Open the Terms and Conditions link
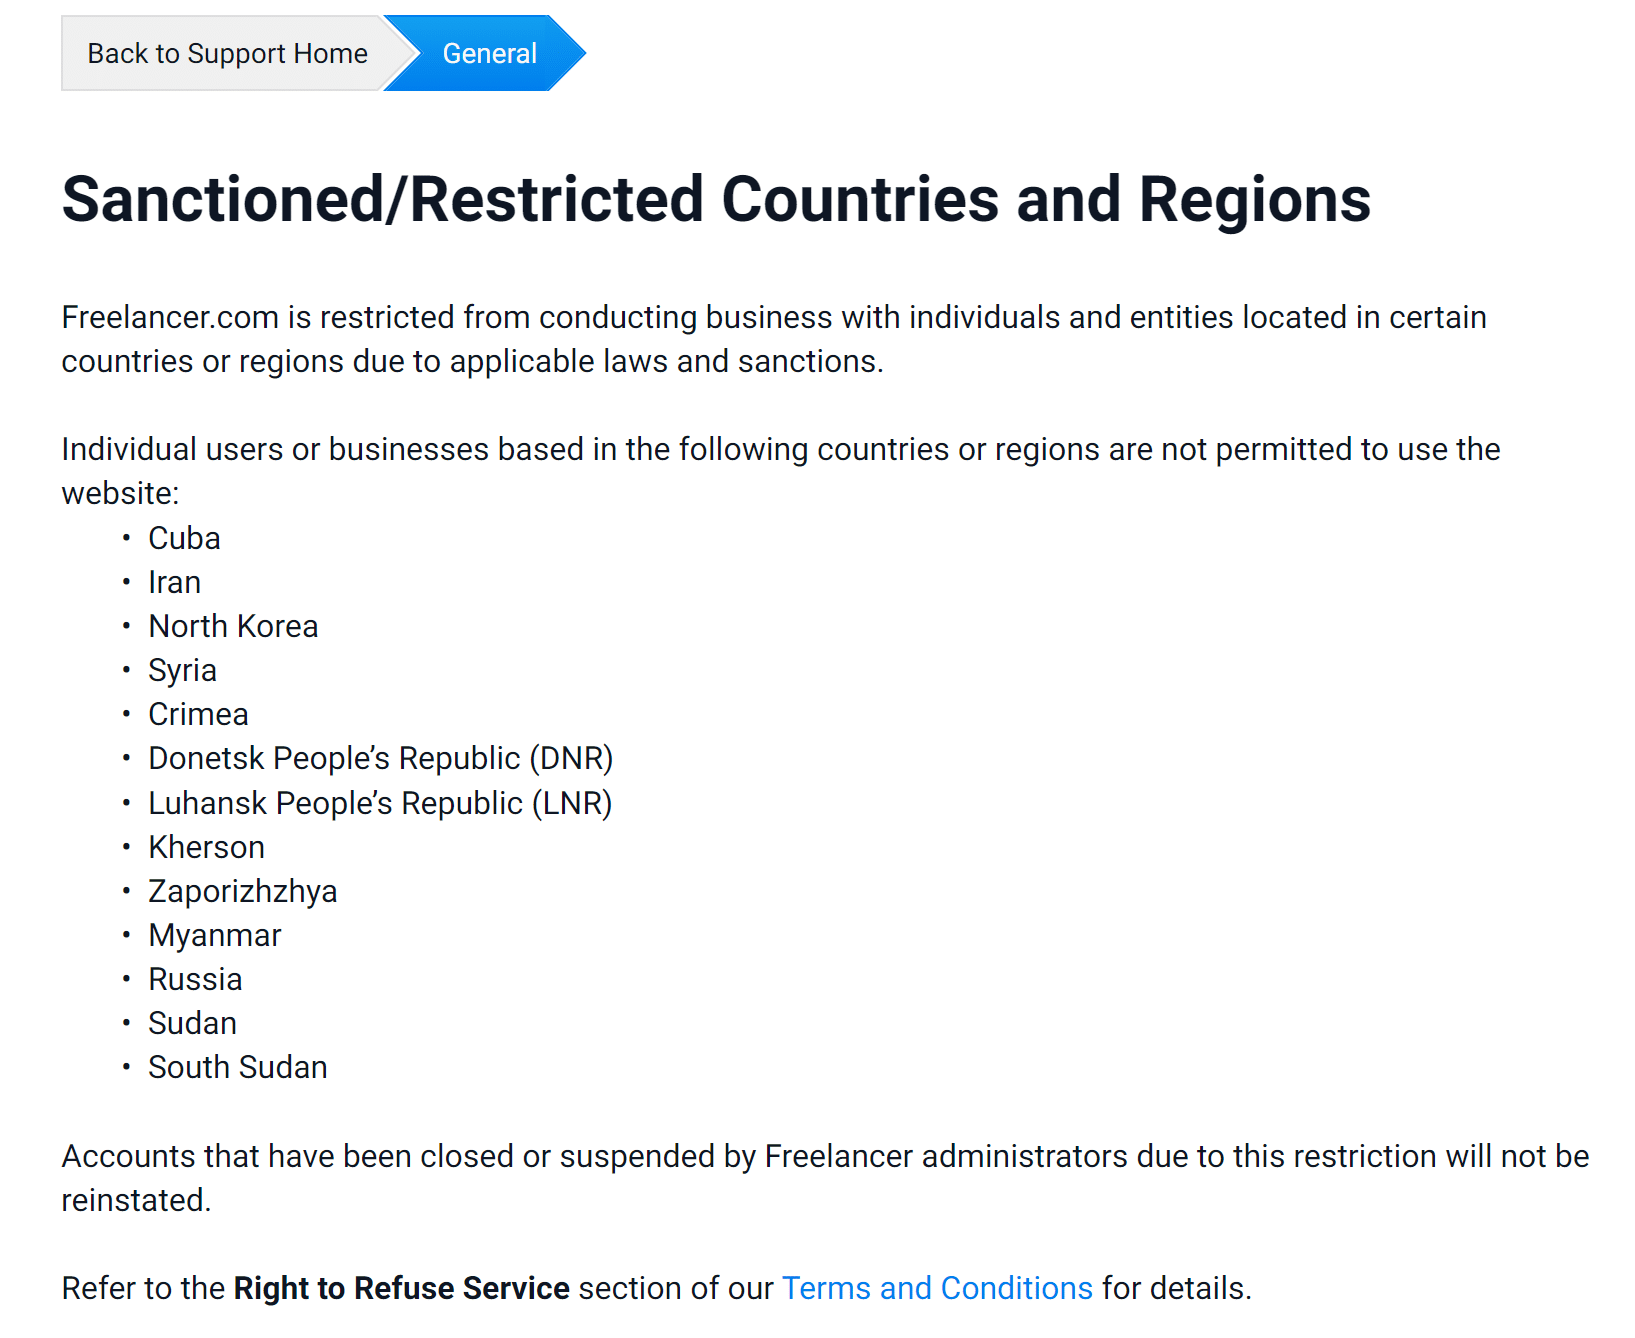Viewport: 1635px width, 1338px height. (936, 1288)
